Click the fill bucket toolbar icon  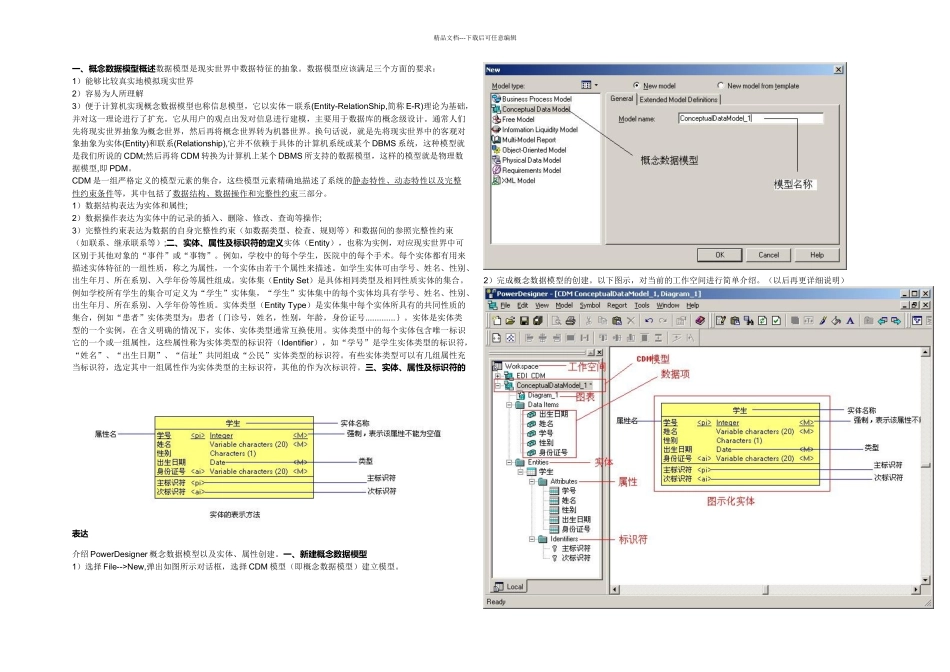click(x=836, y=321)
